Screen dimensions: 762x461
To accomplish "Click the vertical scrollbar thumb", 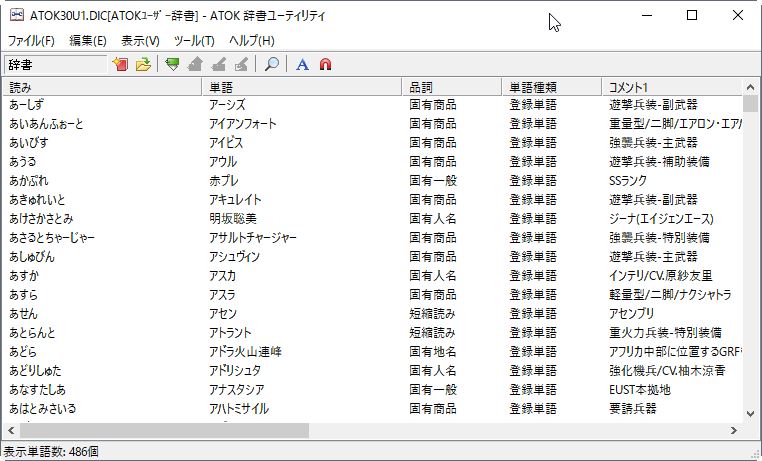I will [750, 103].
